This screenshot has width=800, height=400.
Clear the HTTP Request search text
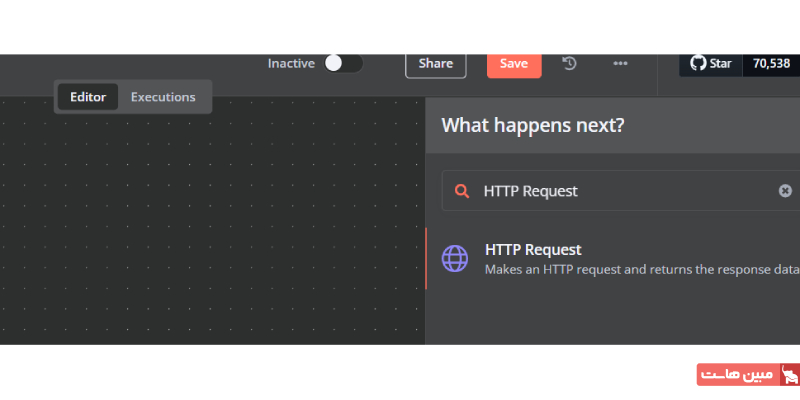click(x=785, y=191)
